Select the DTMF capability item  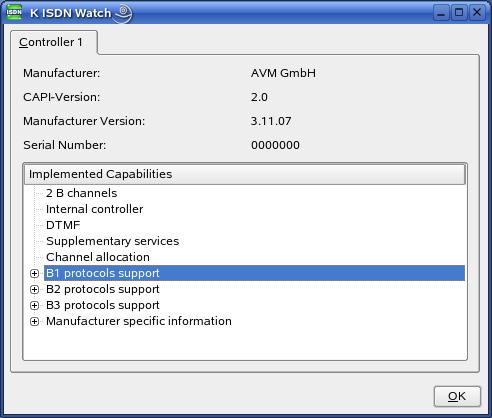click(x=63, y=225)
